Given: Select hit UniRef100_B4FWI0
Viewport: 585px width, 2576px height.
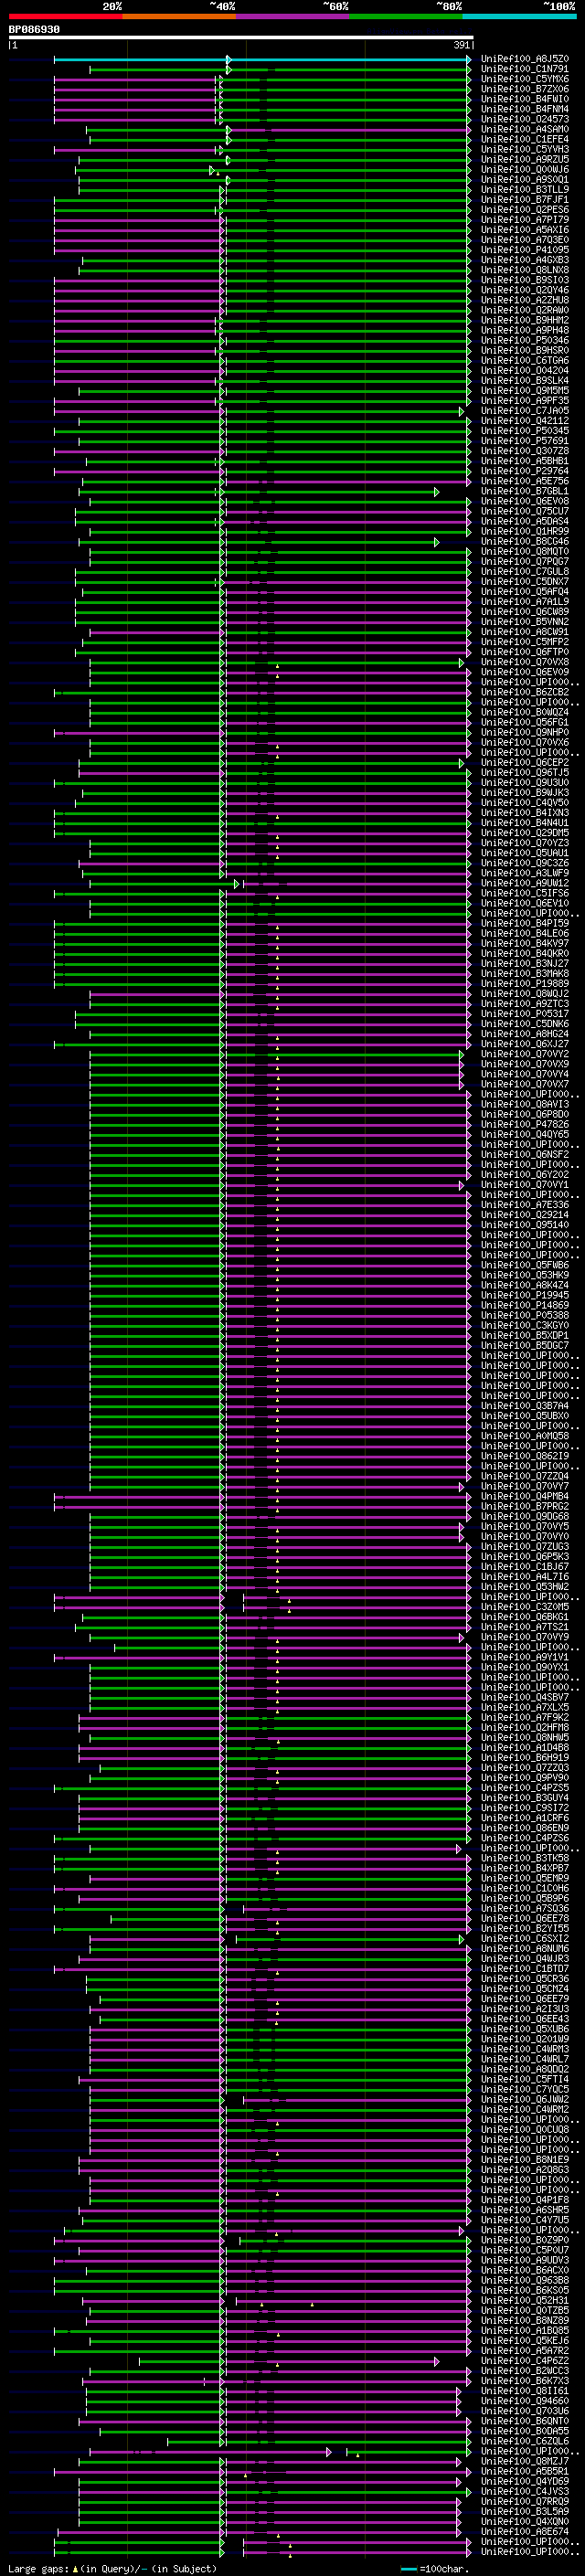Looking at the screenshot, I should coord(525,99).
